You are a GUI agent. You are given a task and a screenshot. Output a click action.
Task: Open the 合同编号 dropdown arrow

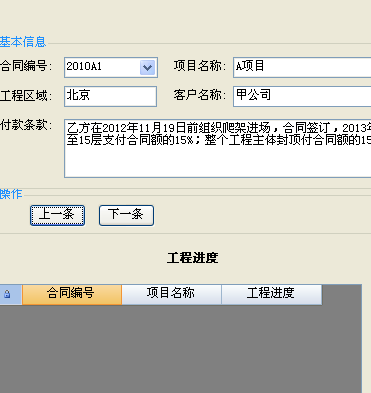pyautogui.click(x=147, y=68)
